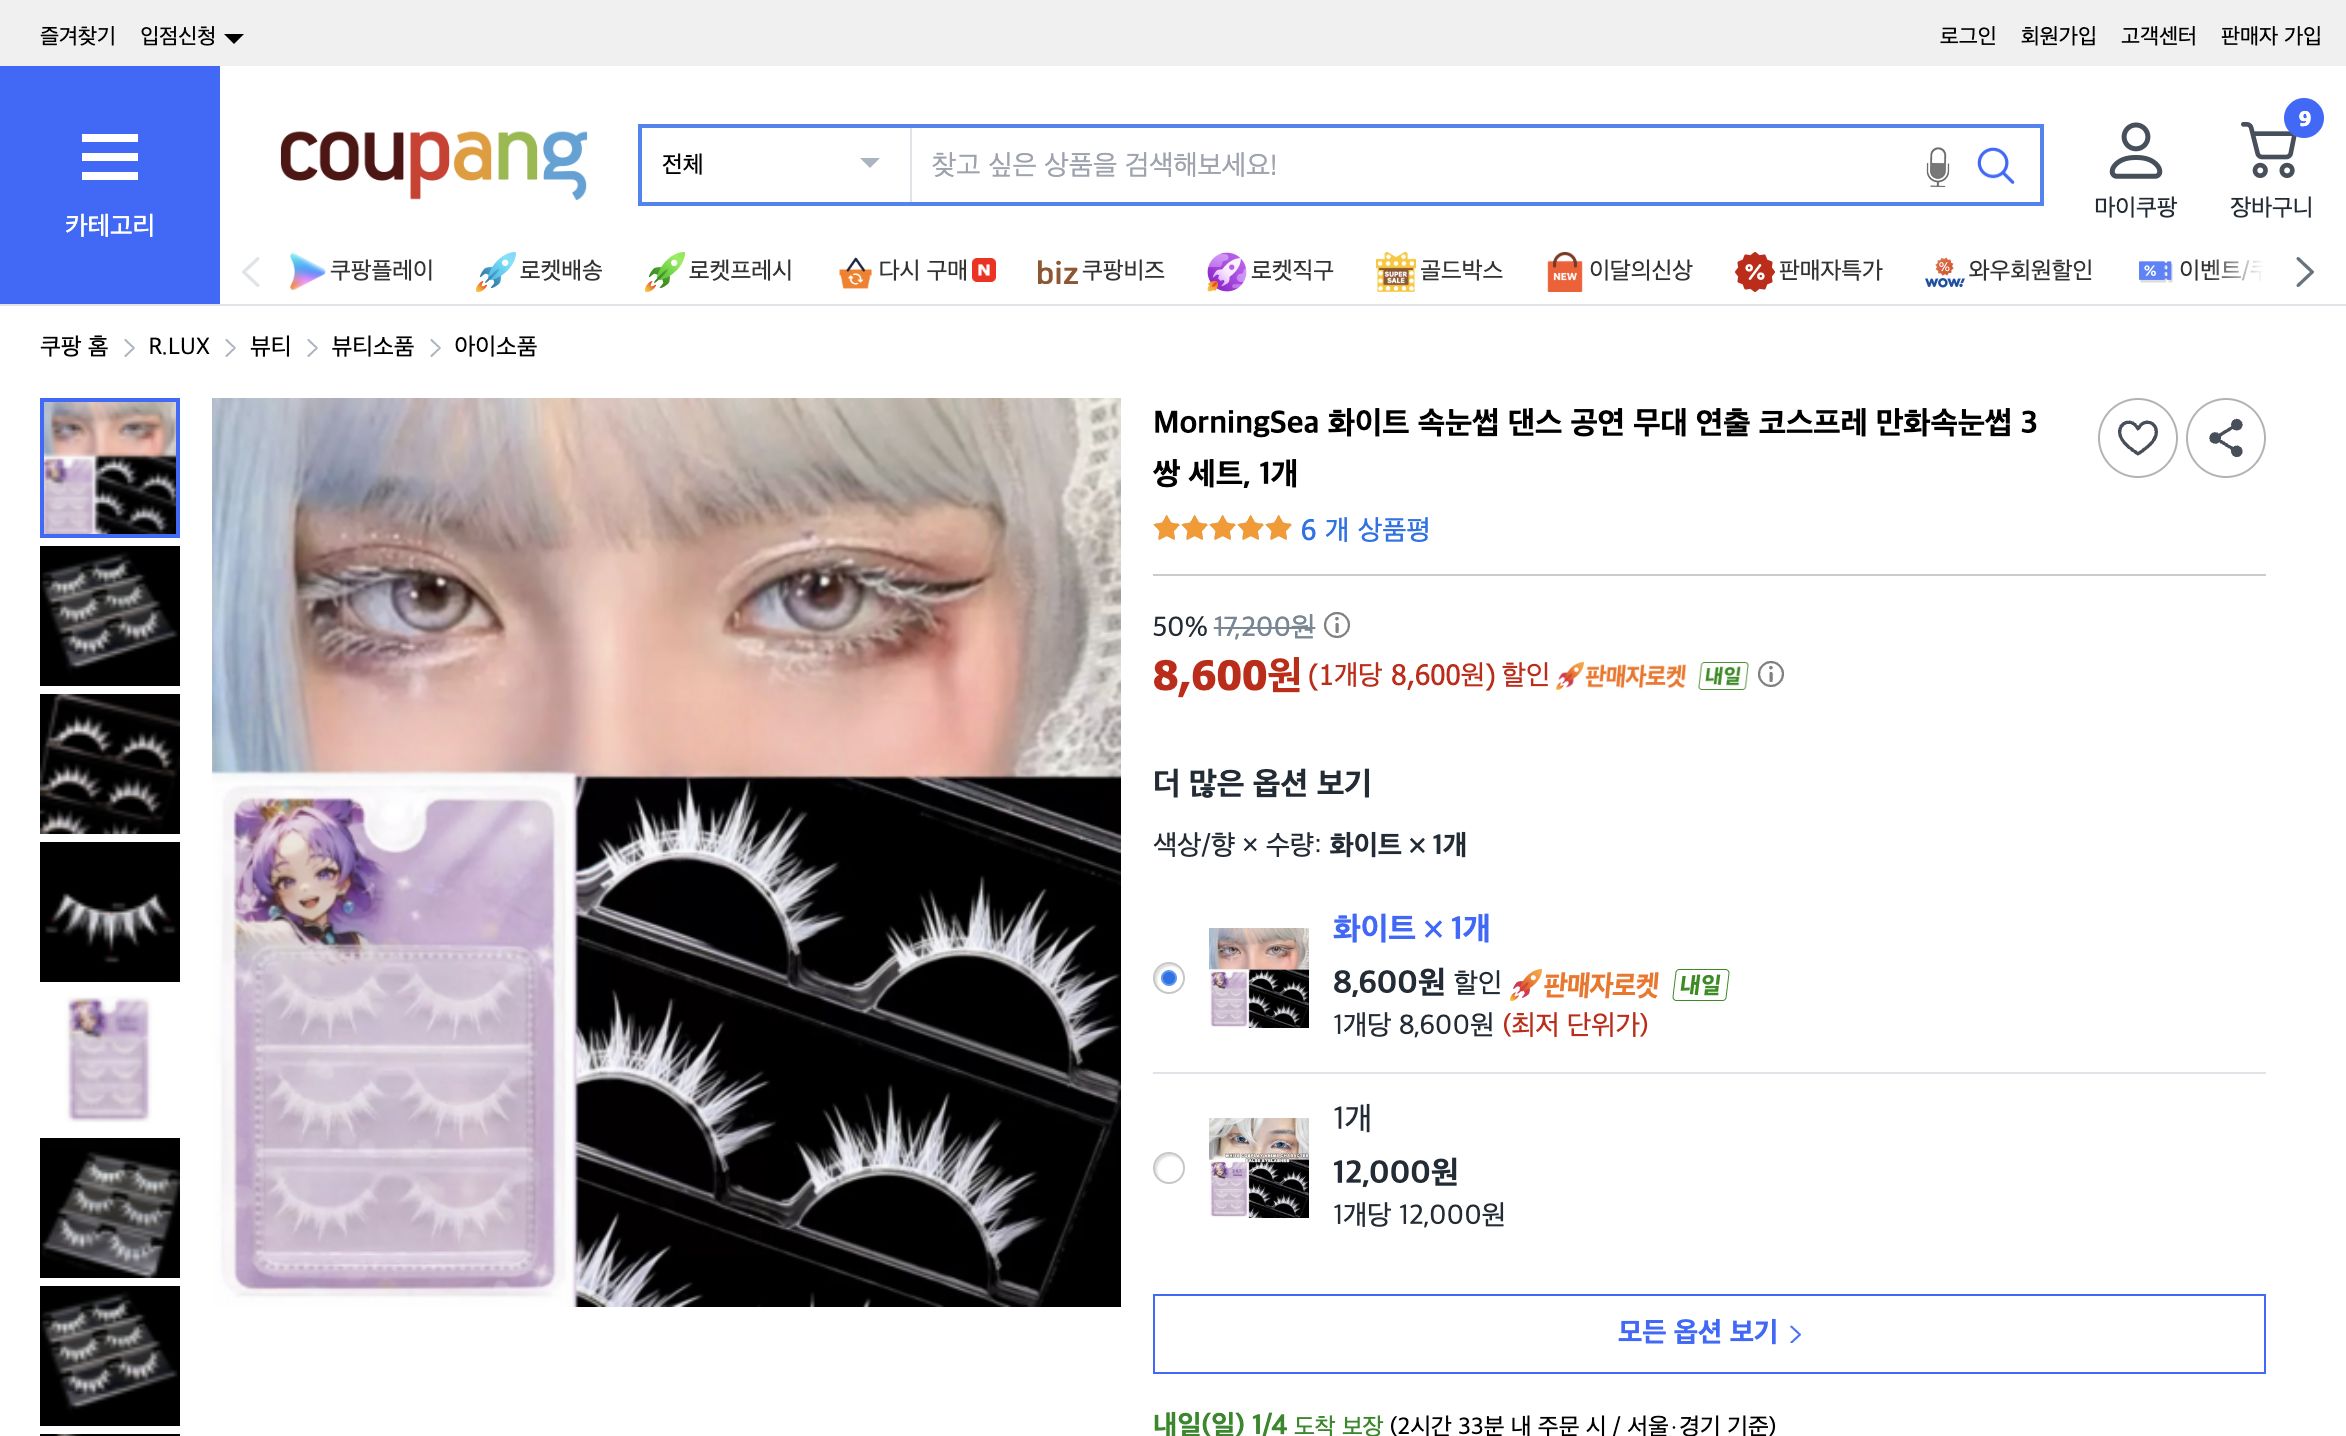Image resolution: width=2346 pixels, height=1436 pixels.
Task: Select the purple packaging thumbnail in sidebar
Action: point(110,1057)
